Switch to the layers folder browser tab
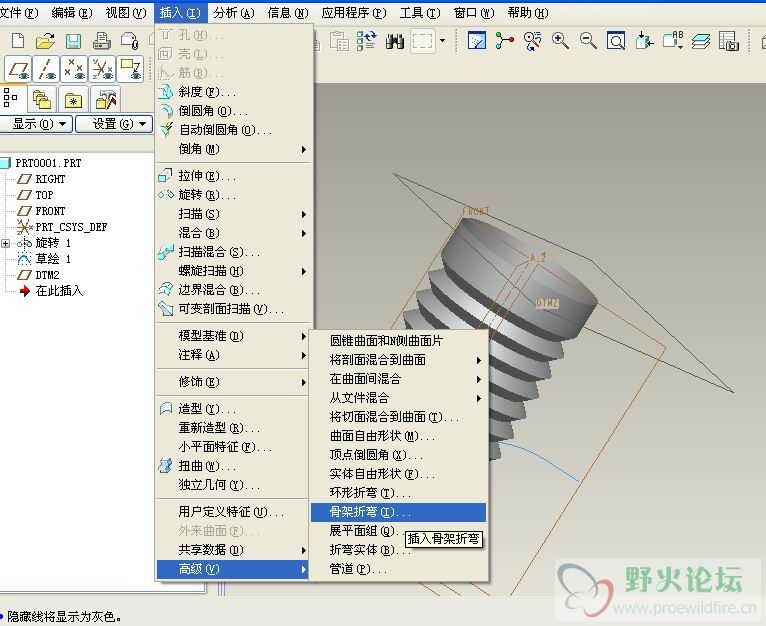 click(x=42, y=100)
